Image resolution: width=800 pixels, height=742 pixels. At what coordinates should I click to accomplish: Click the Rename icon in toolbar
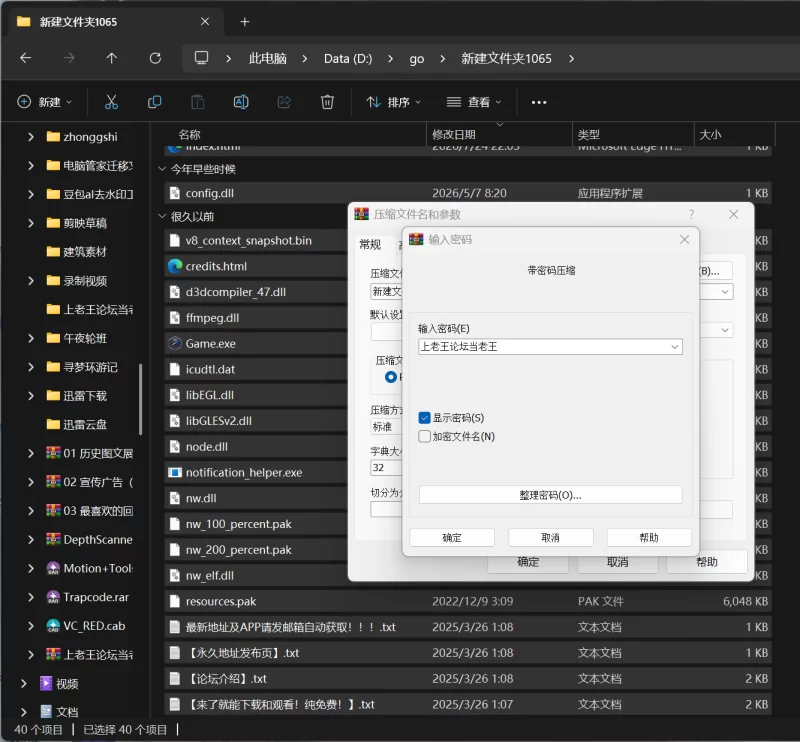point(241,102)
